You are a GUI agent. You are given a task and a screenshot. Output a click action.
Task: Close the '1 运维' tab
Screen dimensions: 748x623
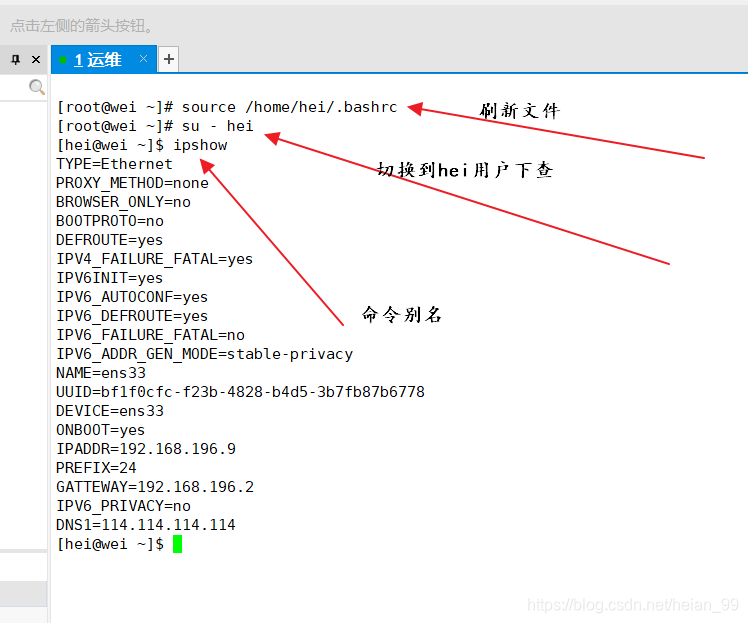[x=143, y=59]
